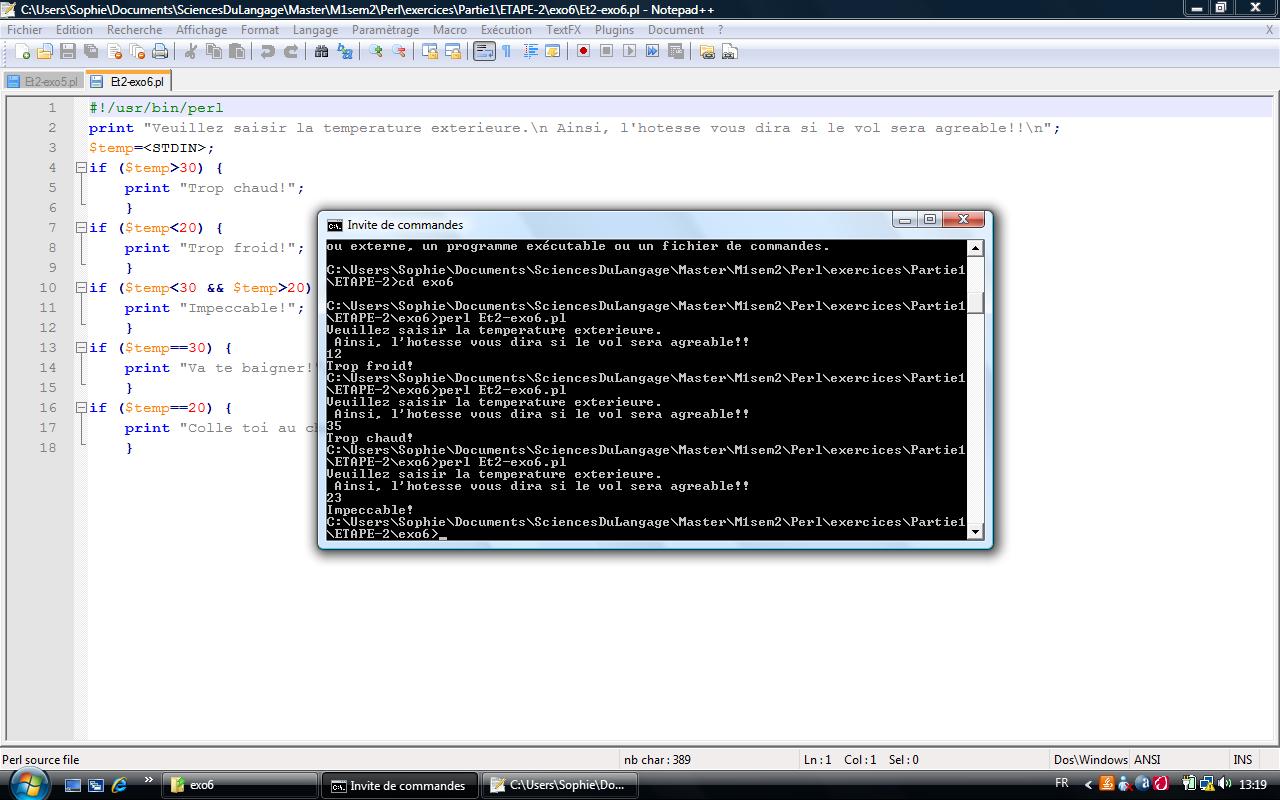This screenshot has height=800, width=1280.
Task: Click the Redo toolbar arrow
Action: coord(291,52)
